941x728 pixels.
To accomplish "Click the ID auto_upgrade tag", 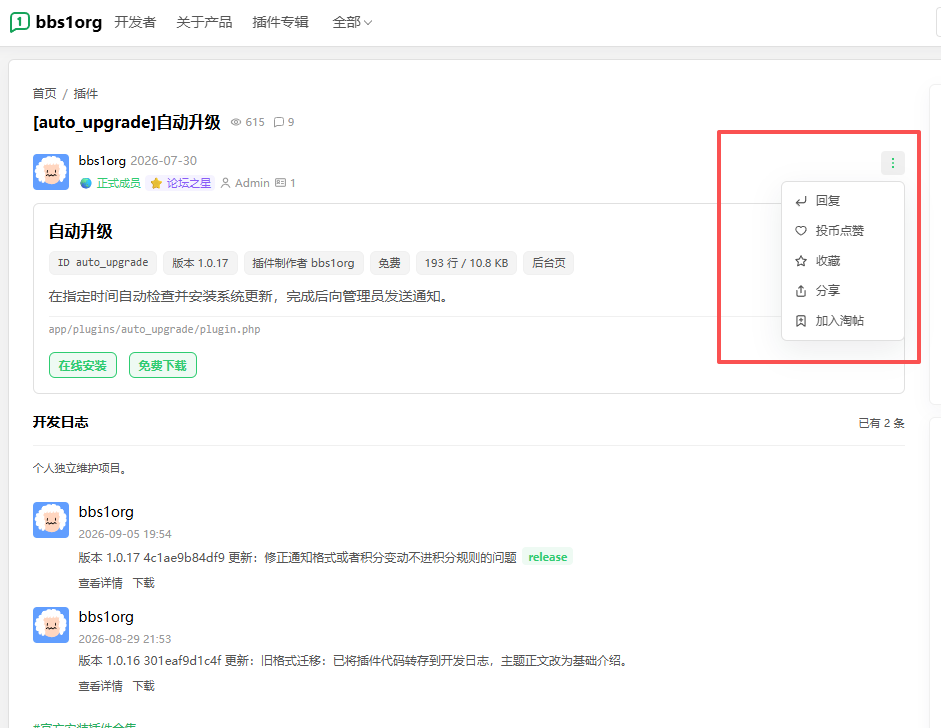I will pos(103,263).
